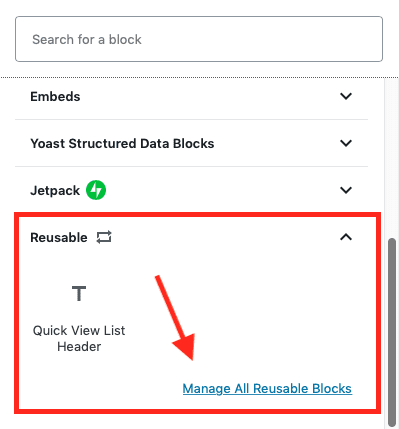399x429 pixels.
Task: Expand the Embeds section chevron
Action: coord(346,96)
